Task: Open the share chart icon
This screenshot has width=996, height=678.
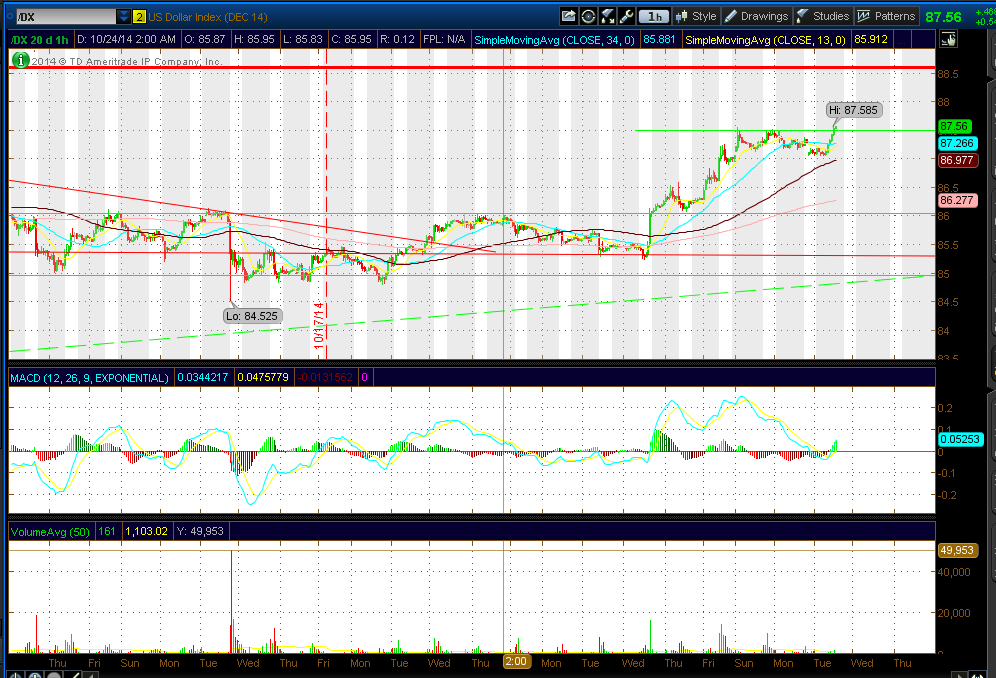Action: [x=569, y=16]
